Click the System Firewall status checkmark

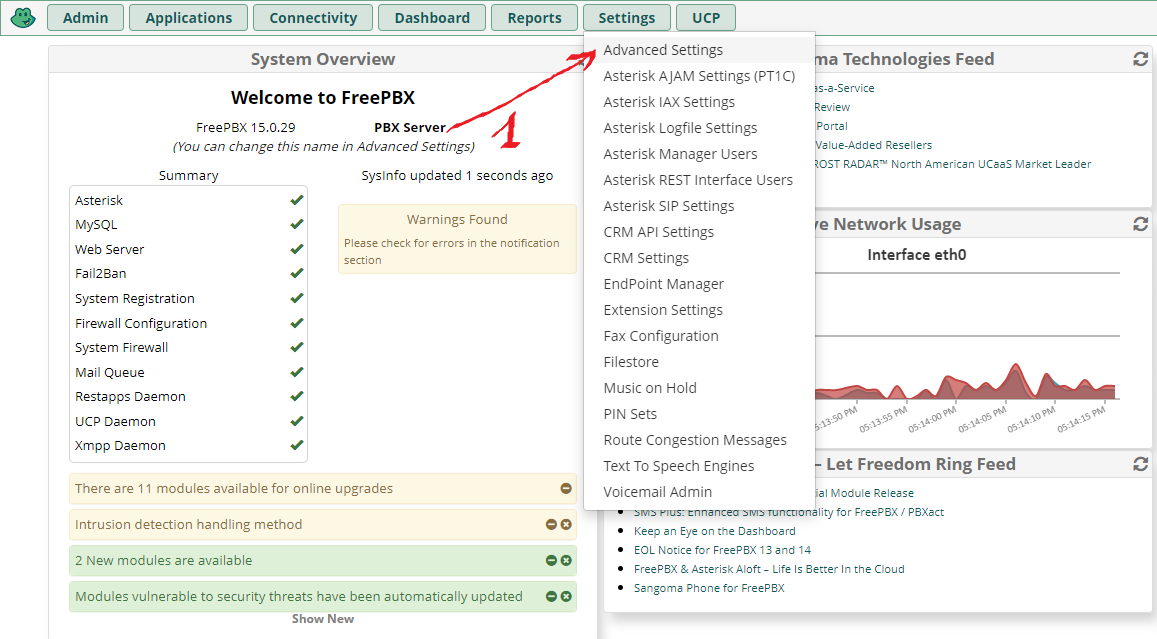click(297, 348)
